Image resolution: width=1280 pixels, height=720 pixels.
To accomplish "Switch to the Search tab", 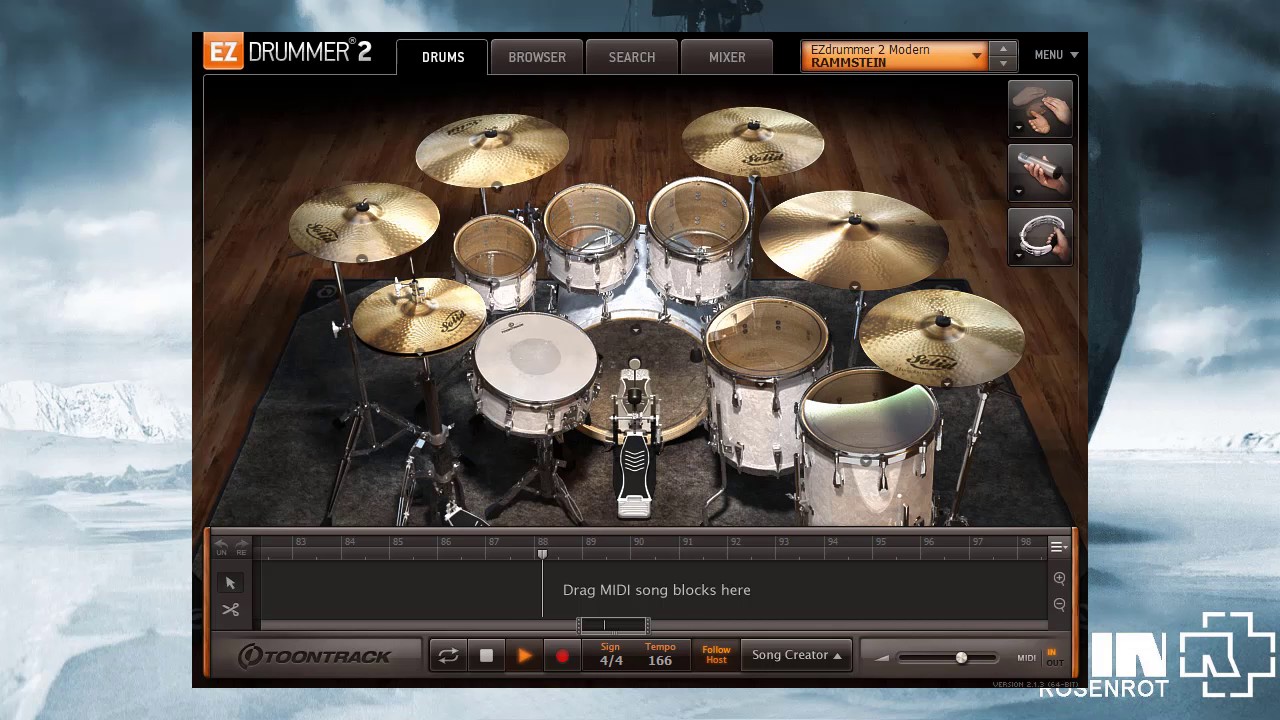I will tap(632, 57).
